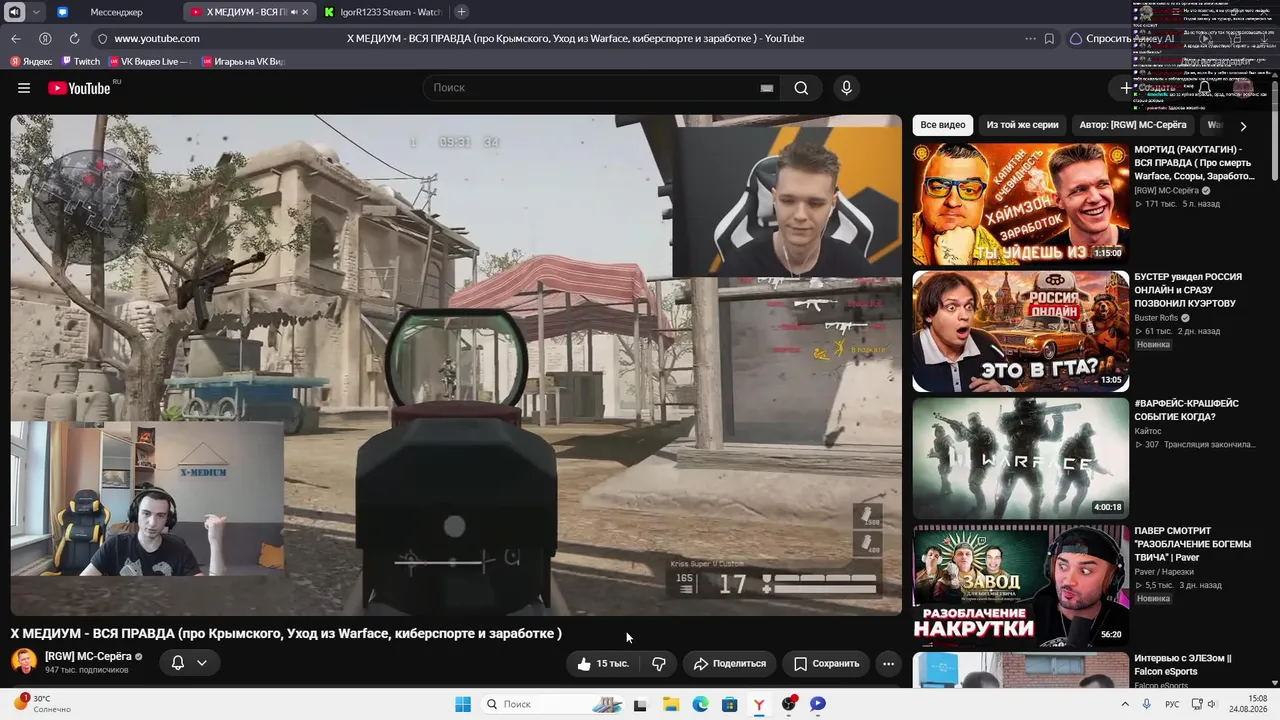Open the Buster Rofls channel name
This screenshot has width=1280, height=720.
(x=1156, y=318)
